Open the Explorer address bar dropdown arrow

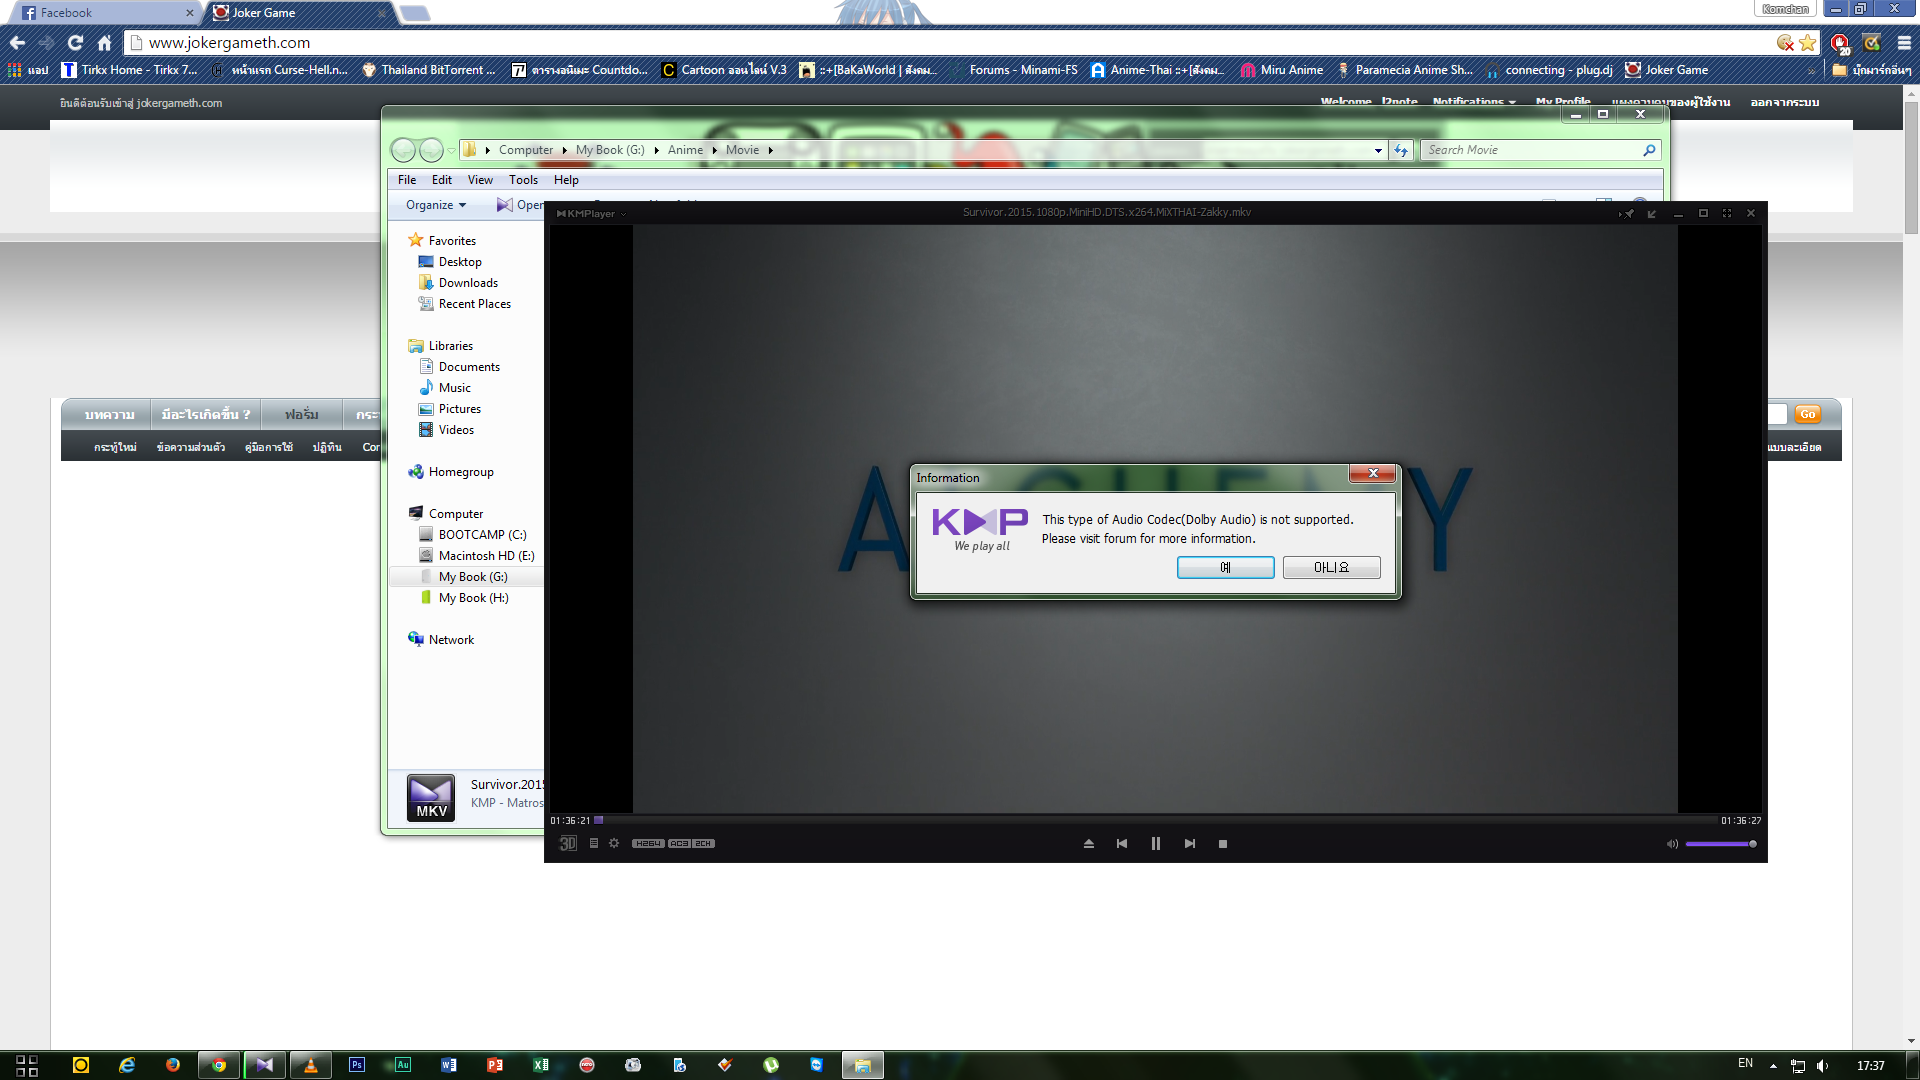coord(1378,150)
